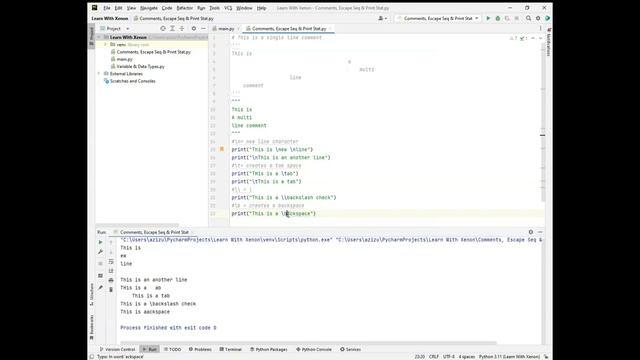640x360 pixels.
Task: Open File menu
Action: [107, 8]
